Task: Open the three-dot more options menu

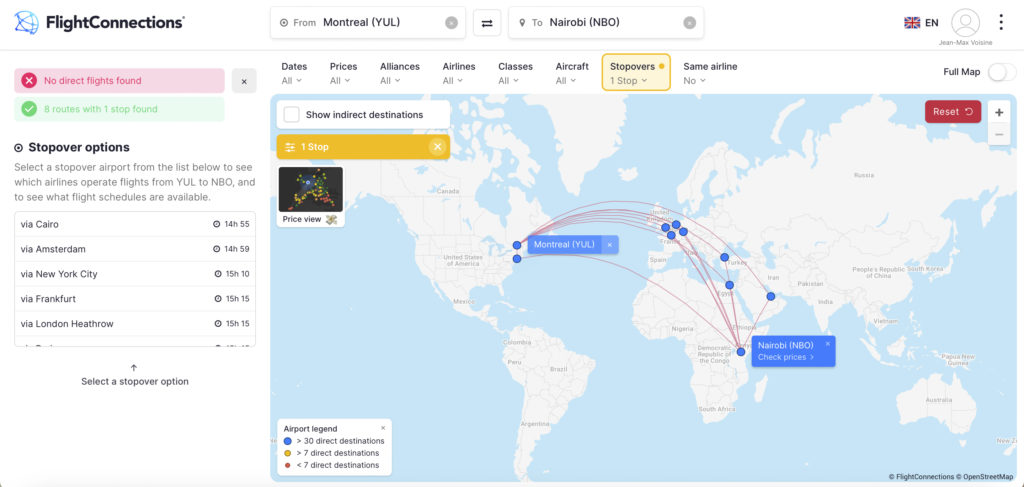Action: [x=1001, y=22]
